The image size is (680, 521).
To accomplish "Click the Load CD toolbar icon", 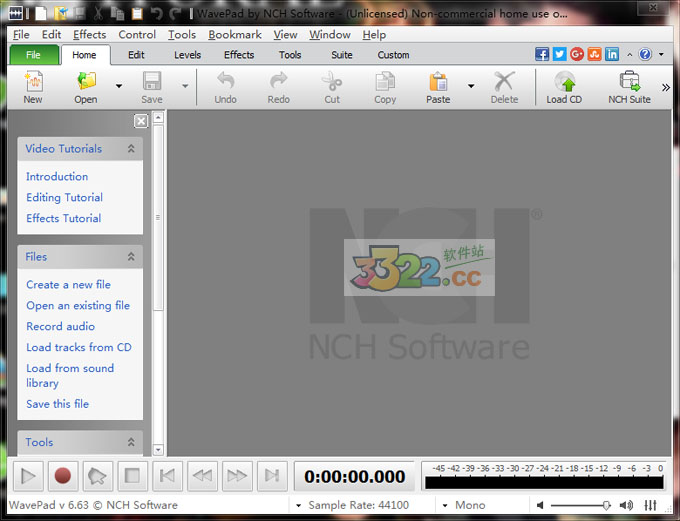I will [564, 86].
